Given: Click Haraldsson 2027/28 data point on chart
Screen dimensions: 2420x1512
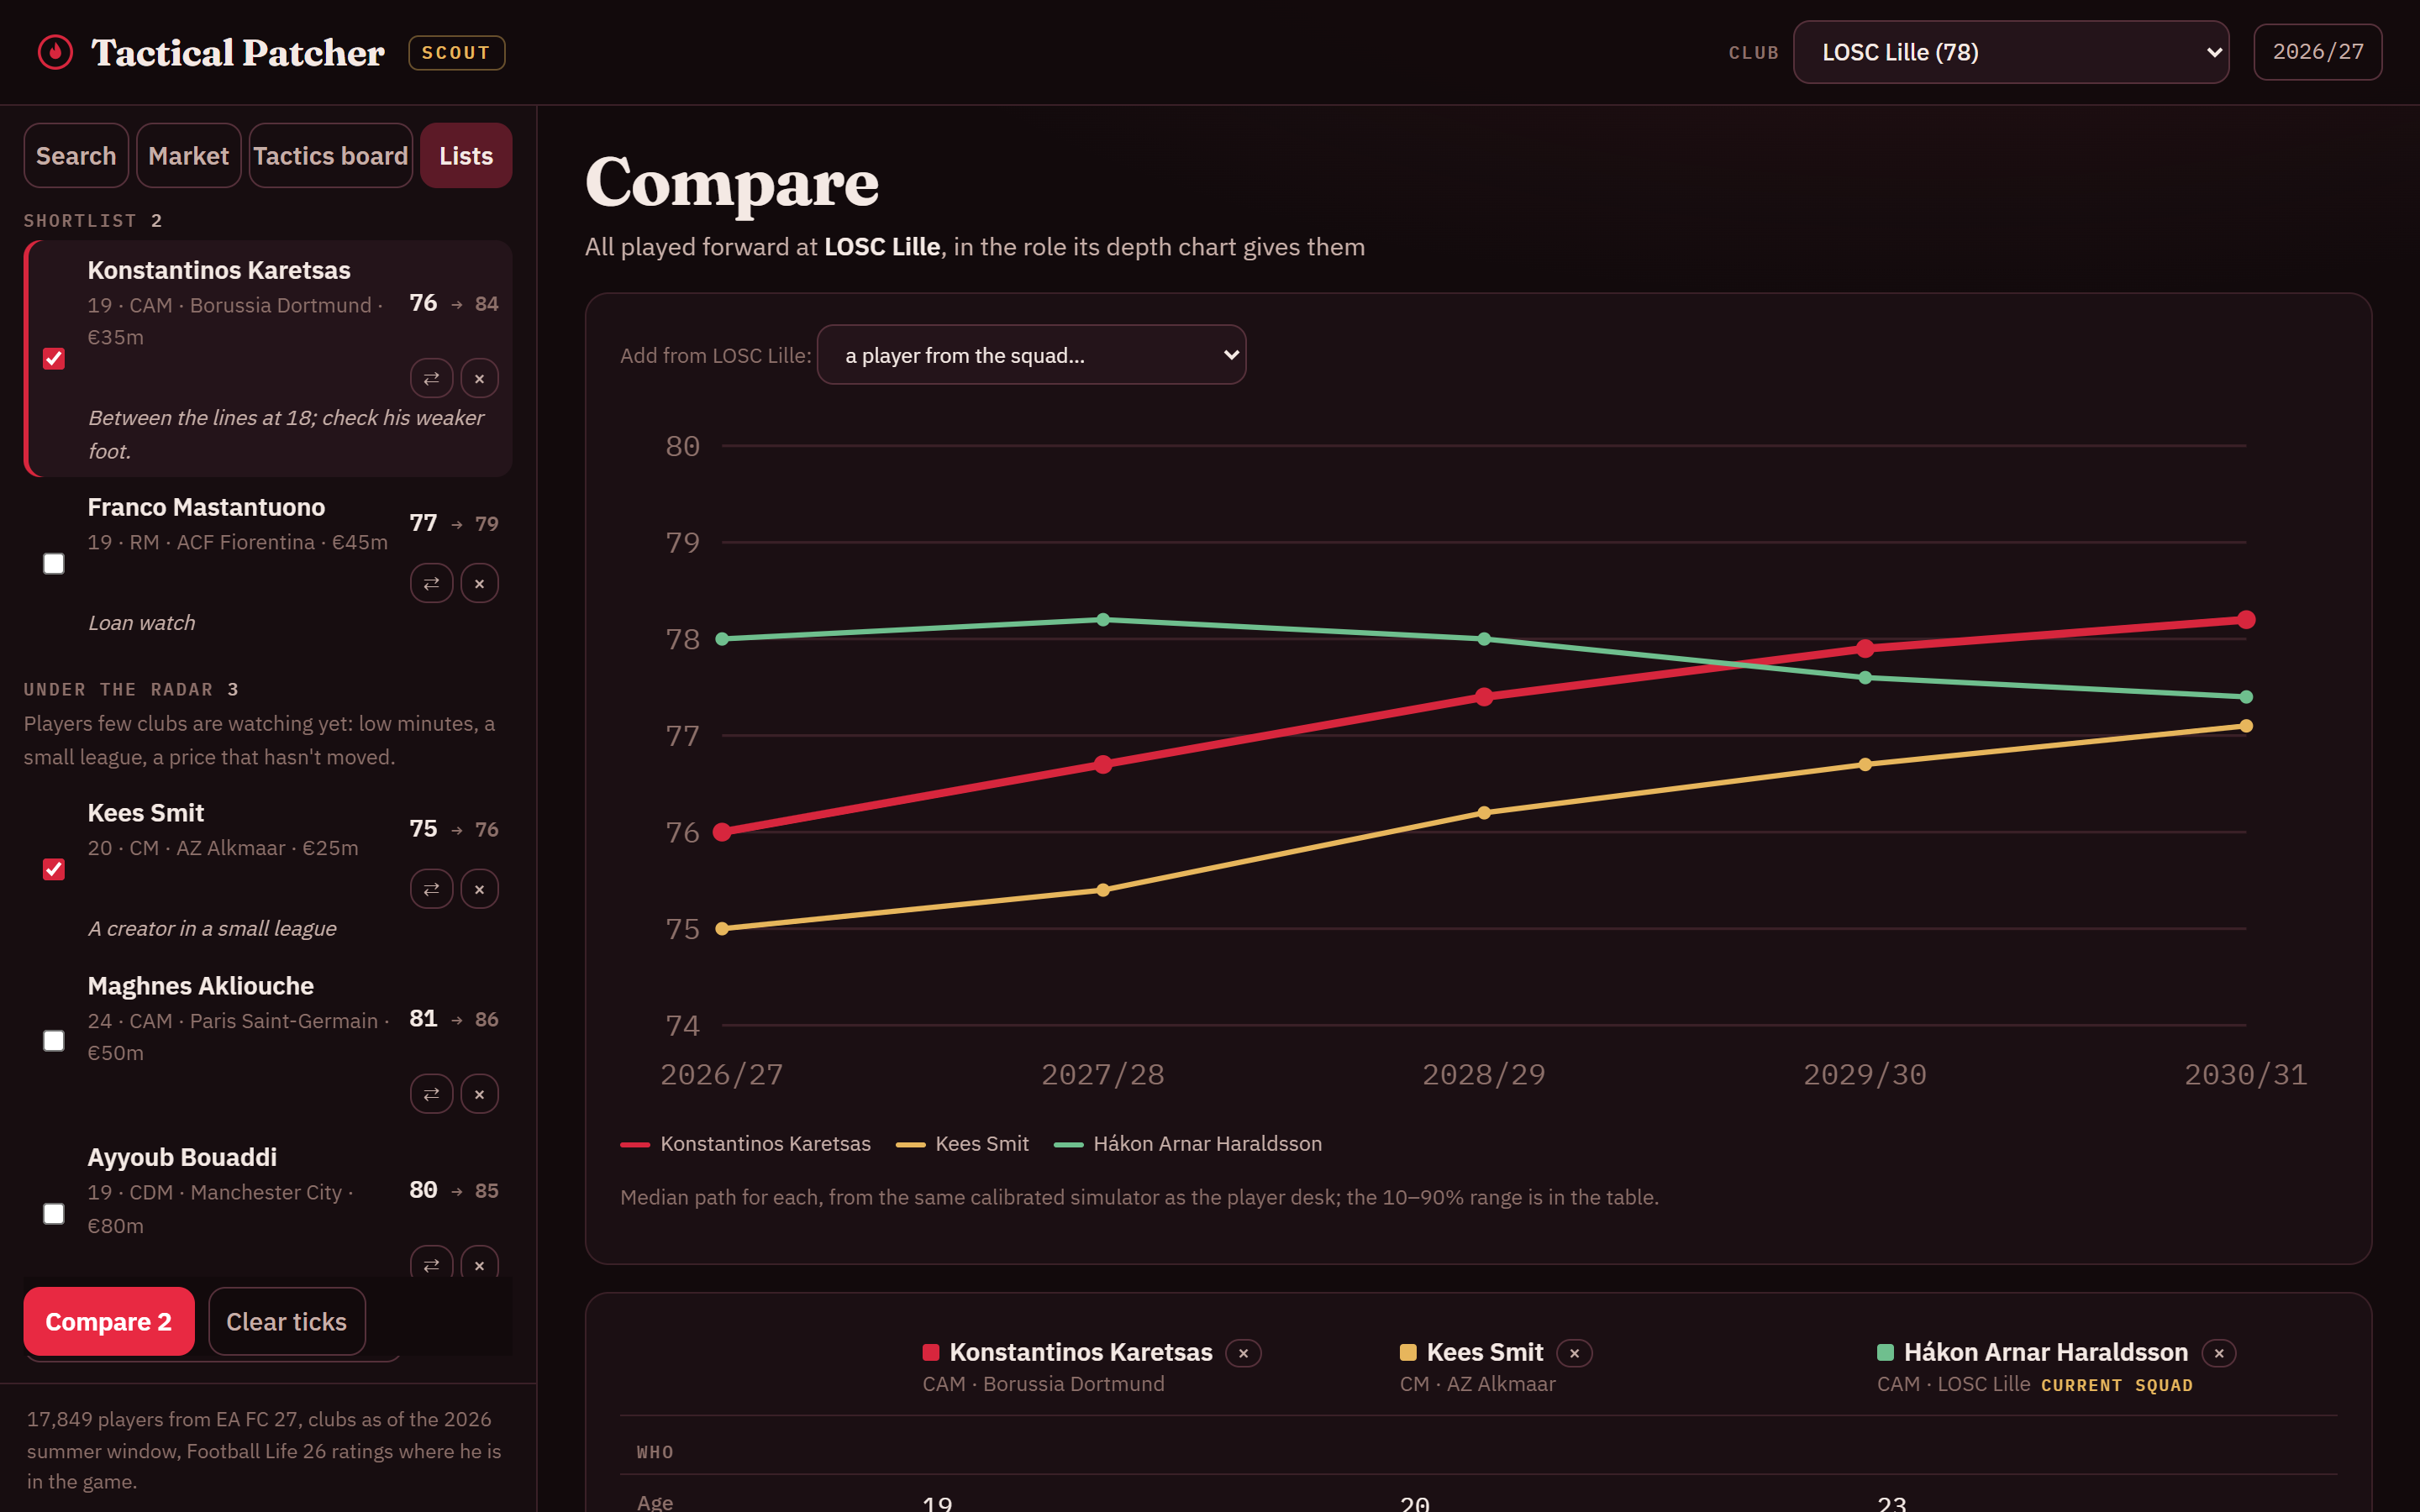Looking at the screenshot, I should click(x=1103, y=620).
